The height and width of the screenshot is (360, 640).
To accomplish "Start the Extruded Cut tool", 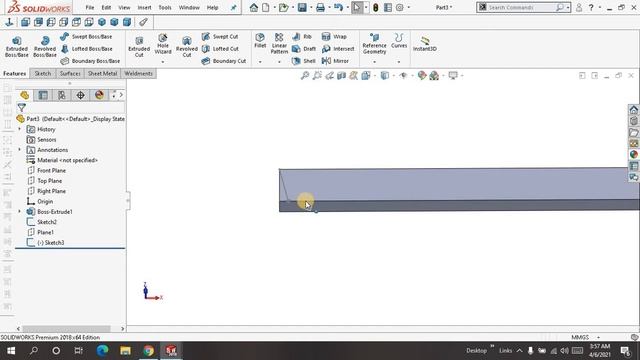I will coord(139,46).
